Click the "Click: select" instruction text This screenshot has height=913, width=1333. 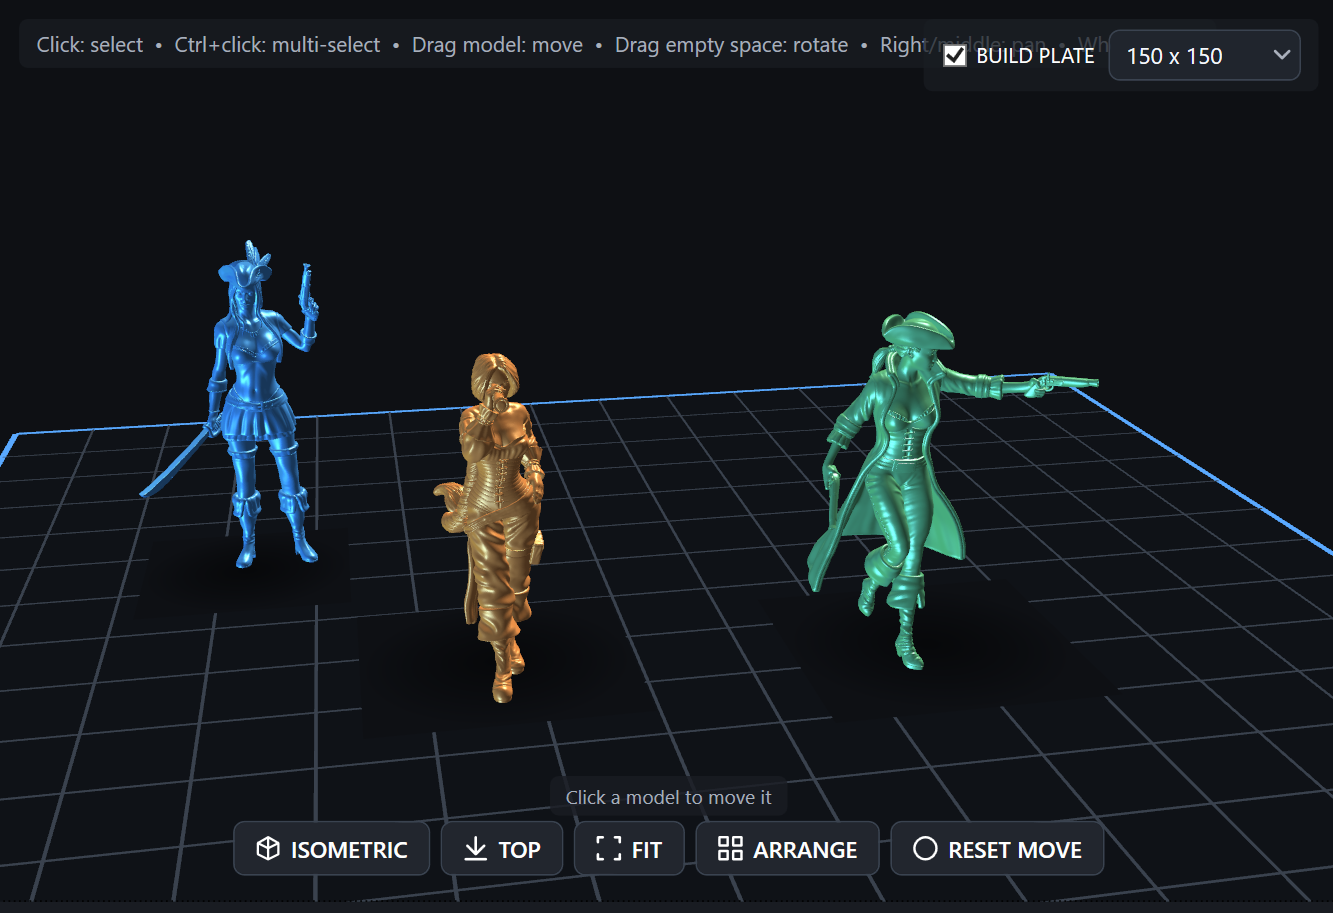pyautogui.click(x=90, y=45)
